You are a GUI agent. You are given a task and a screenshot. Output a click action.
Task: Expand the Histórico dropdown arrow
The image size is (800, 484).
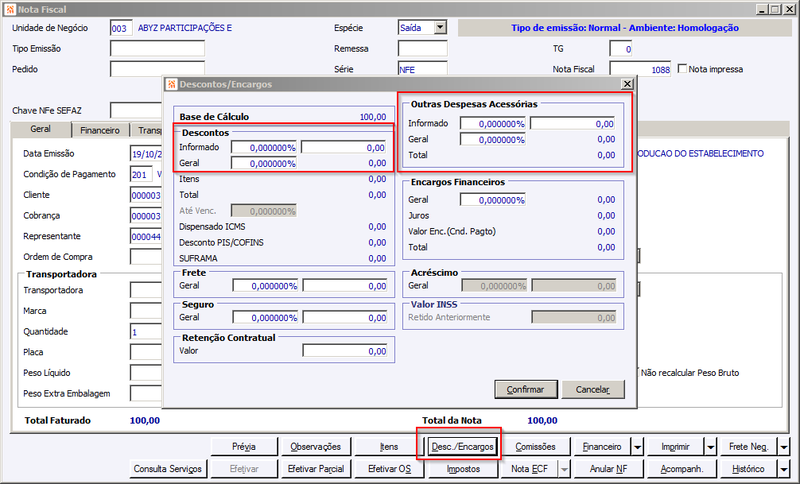784,469
